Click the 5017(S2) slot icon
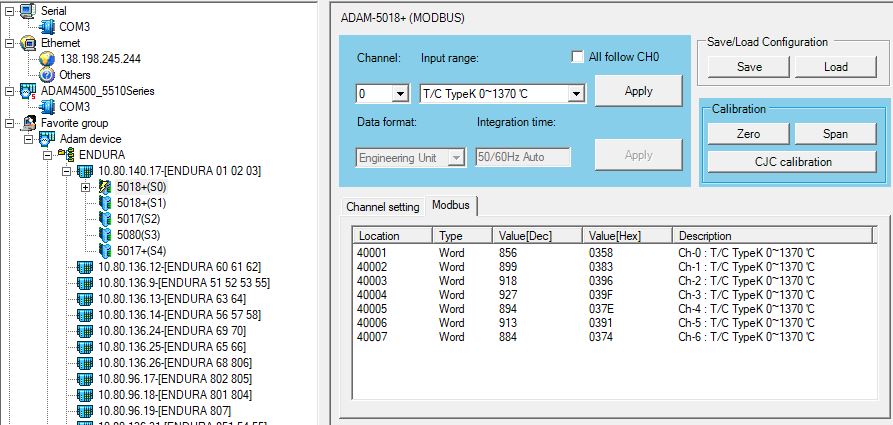The width and height of the screenshot is (893, 425). [105, 218]
